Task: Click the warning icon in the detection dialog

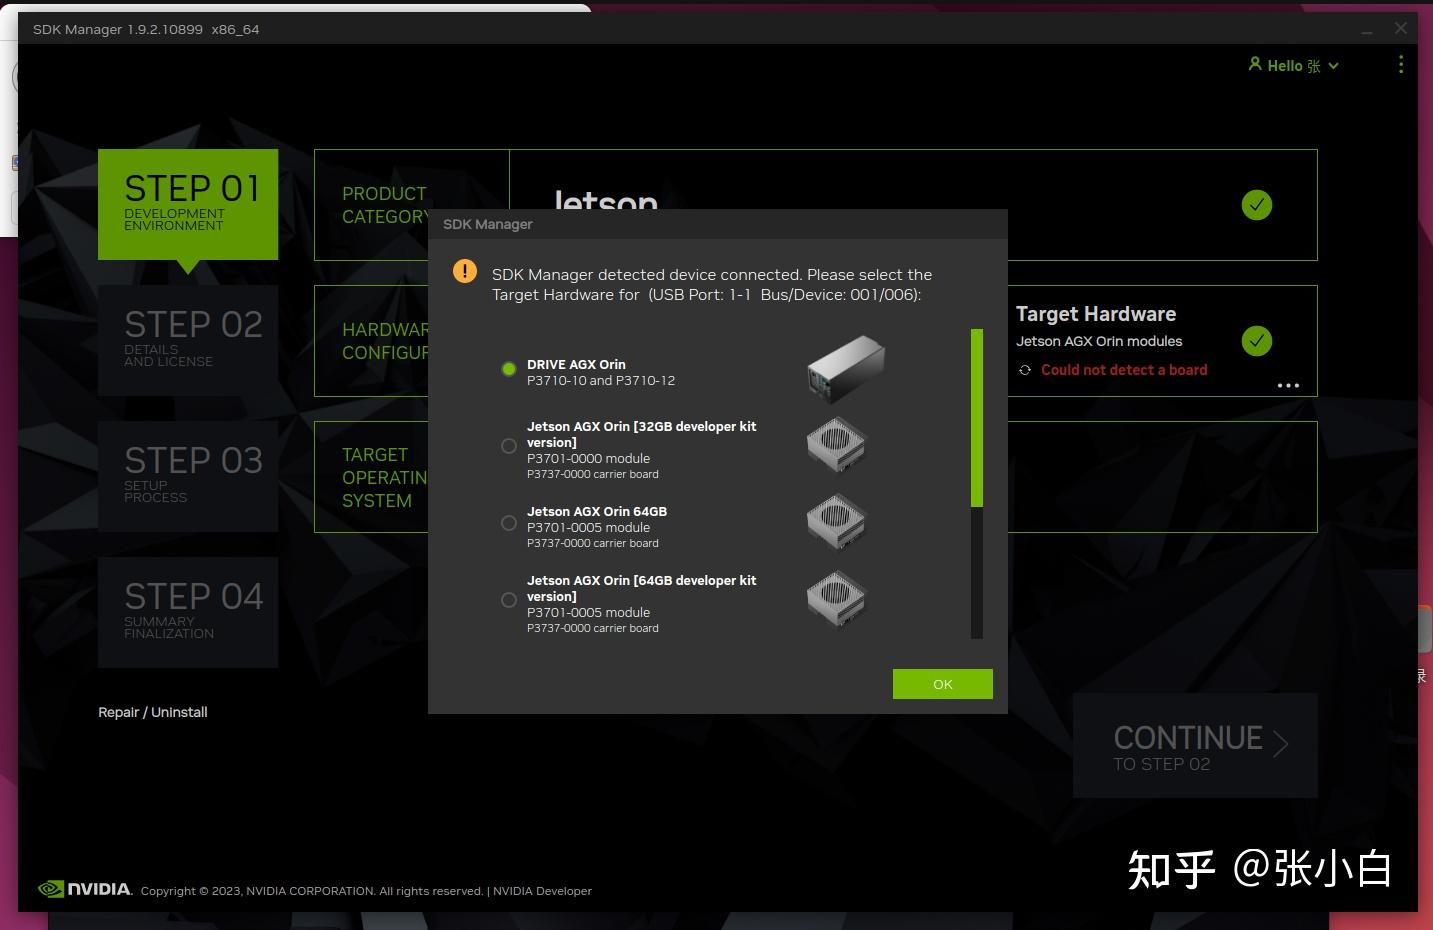Action: [x=464, y=270]
